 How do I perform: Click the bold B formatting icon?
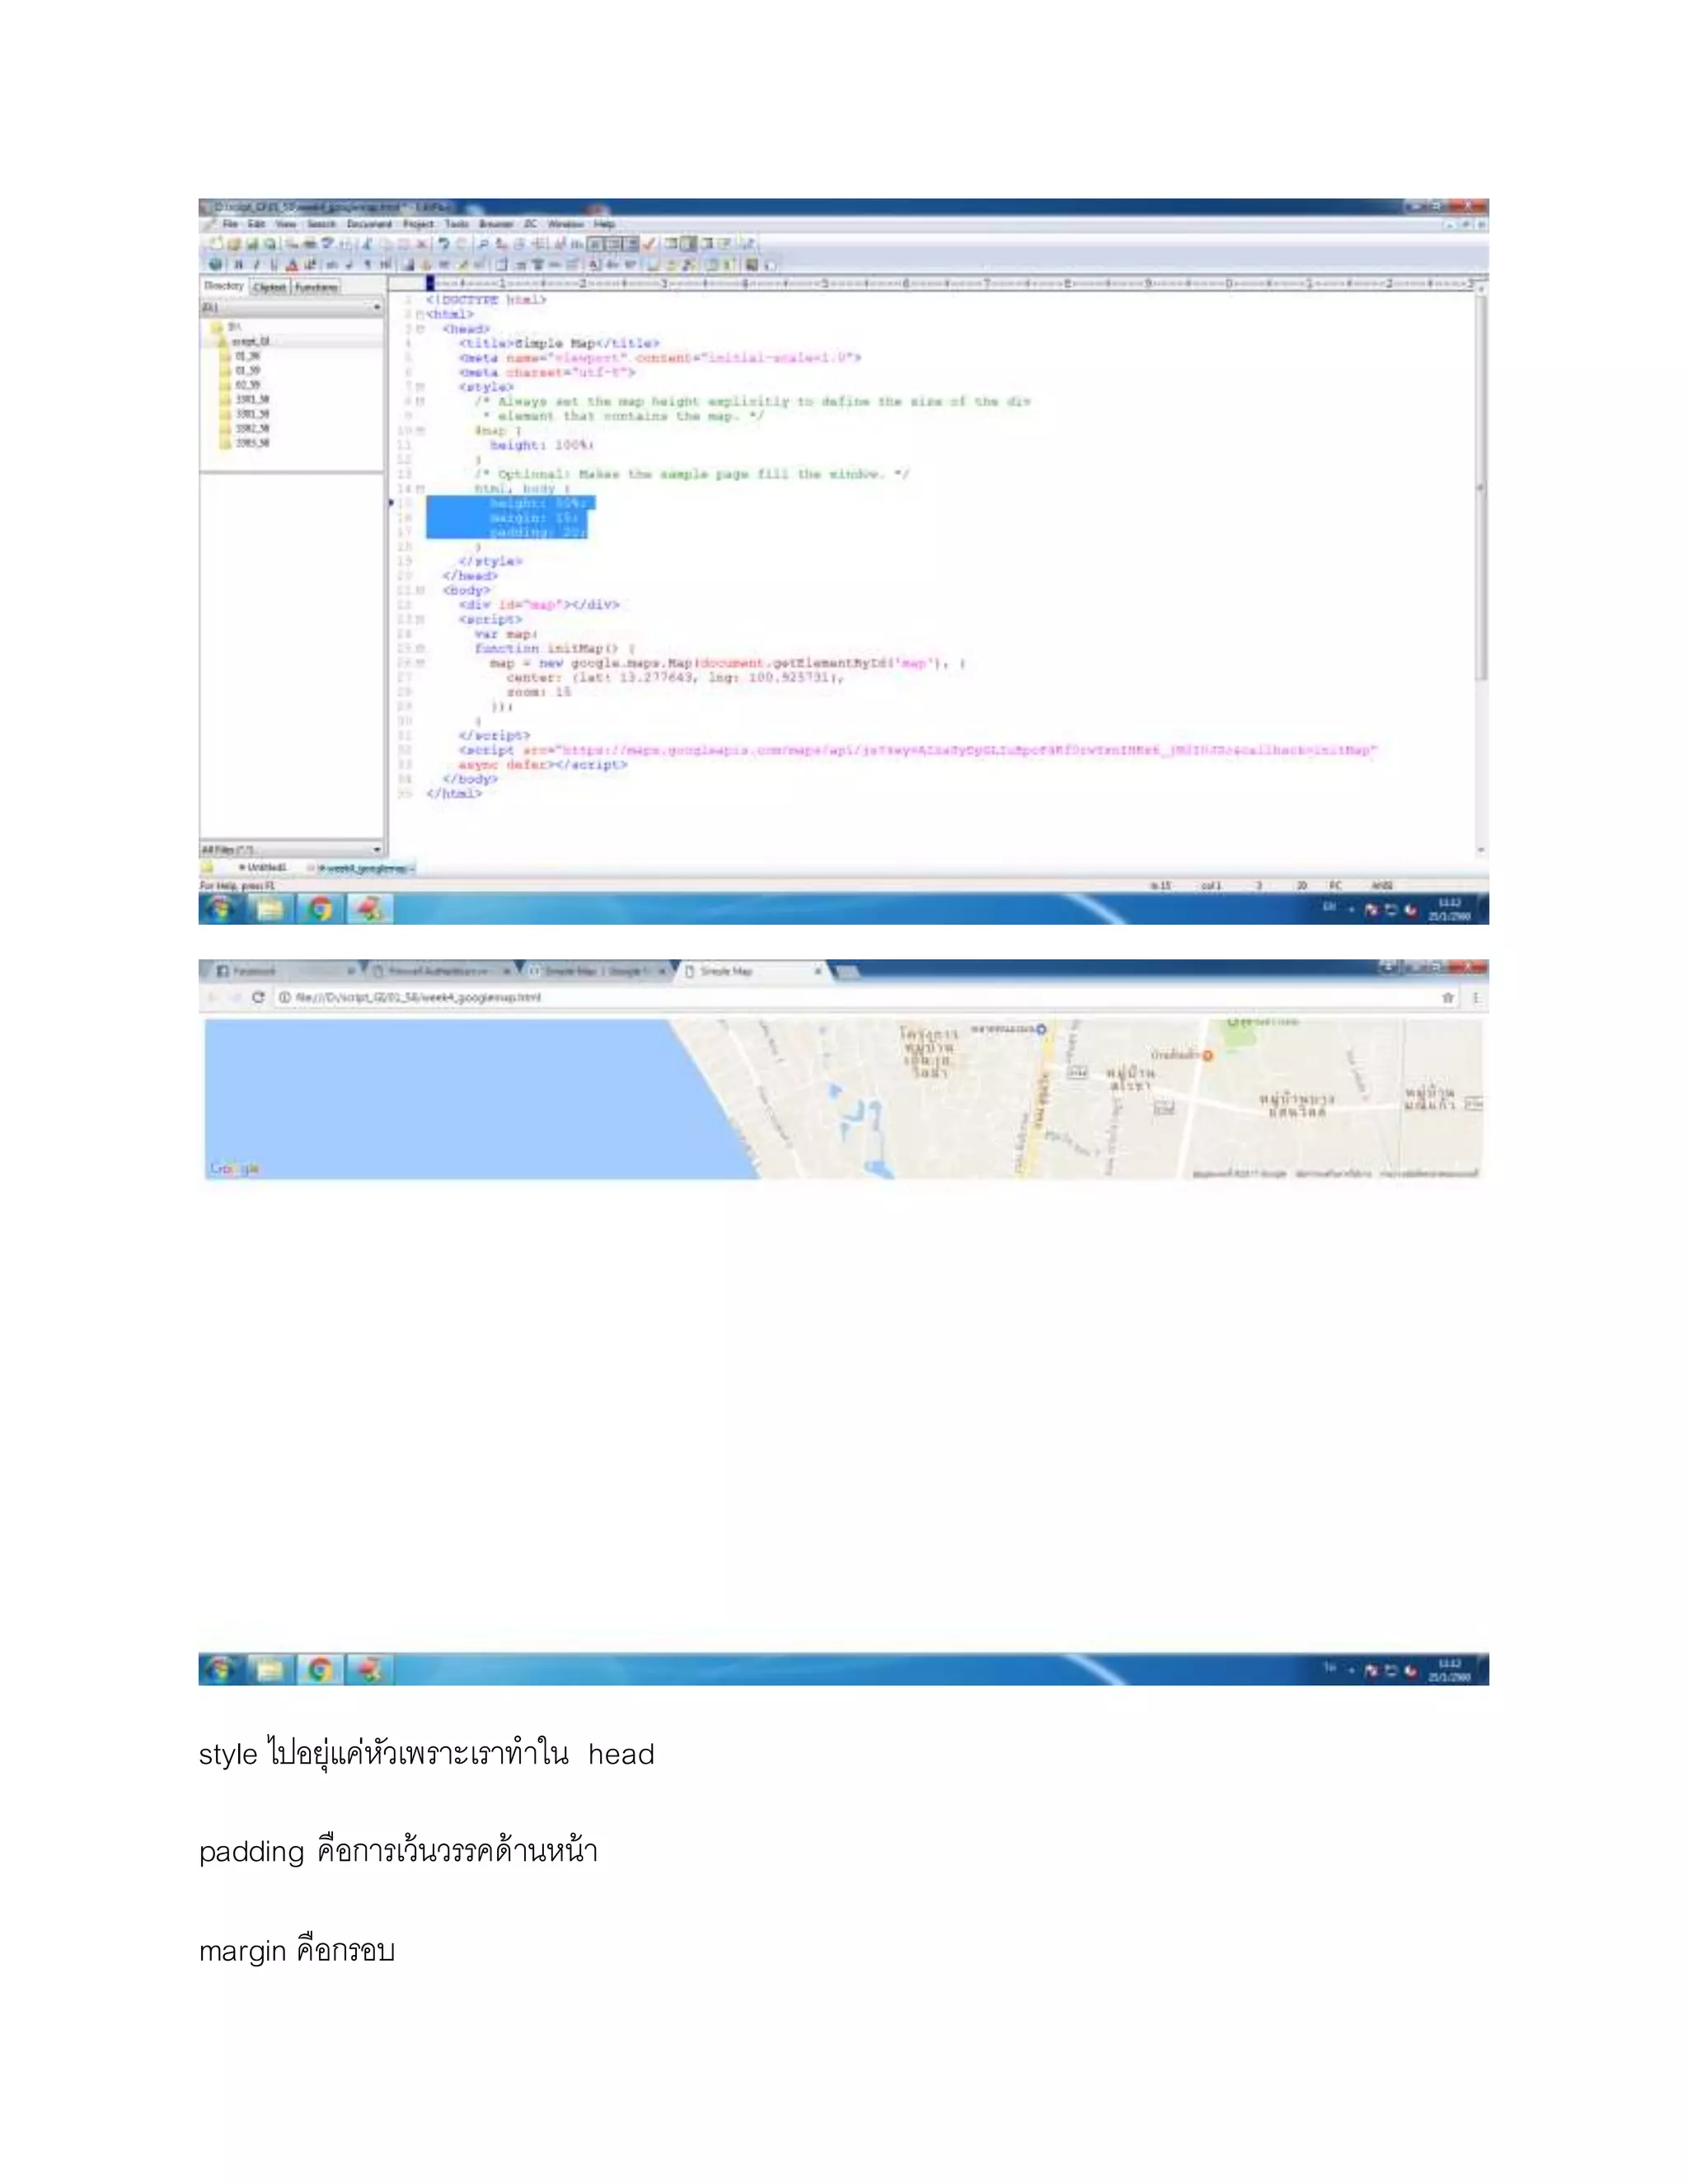(238, 265)
